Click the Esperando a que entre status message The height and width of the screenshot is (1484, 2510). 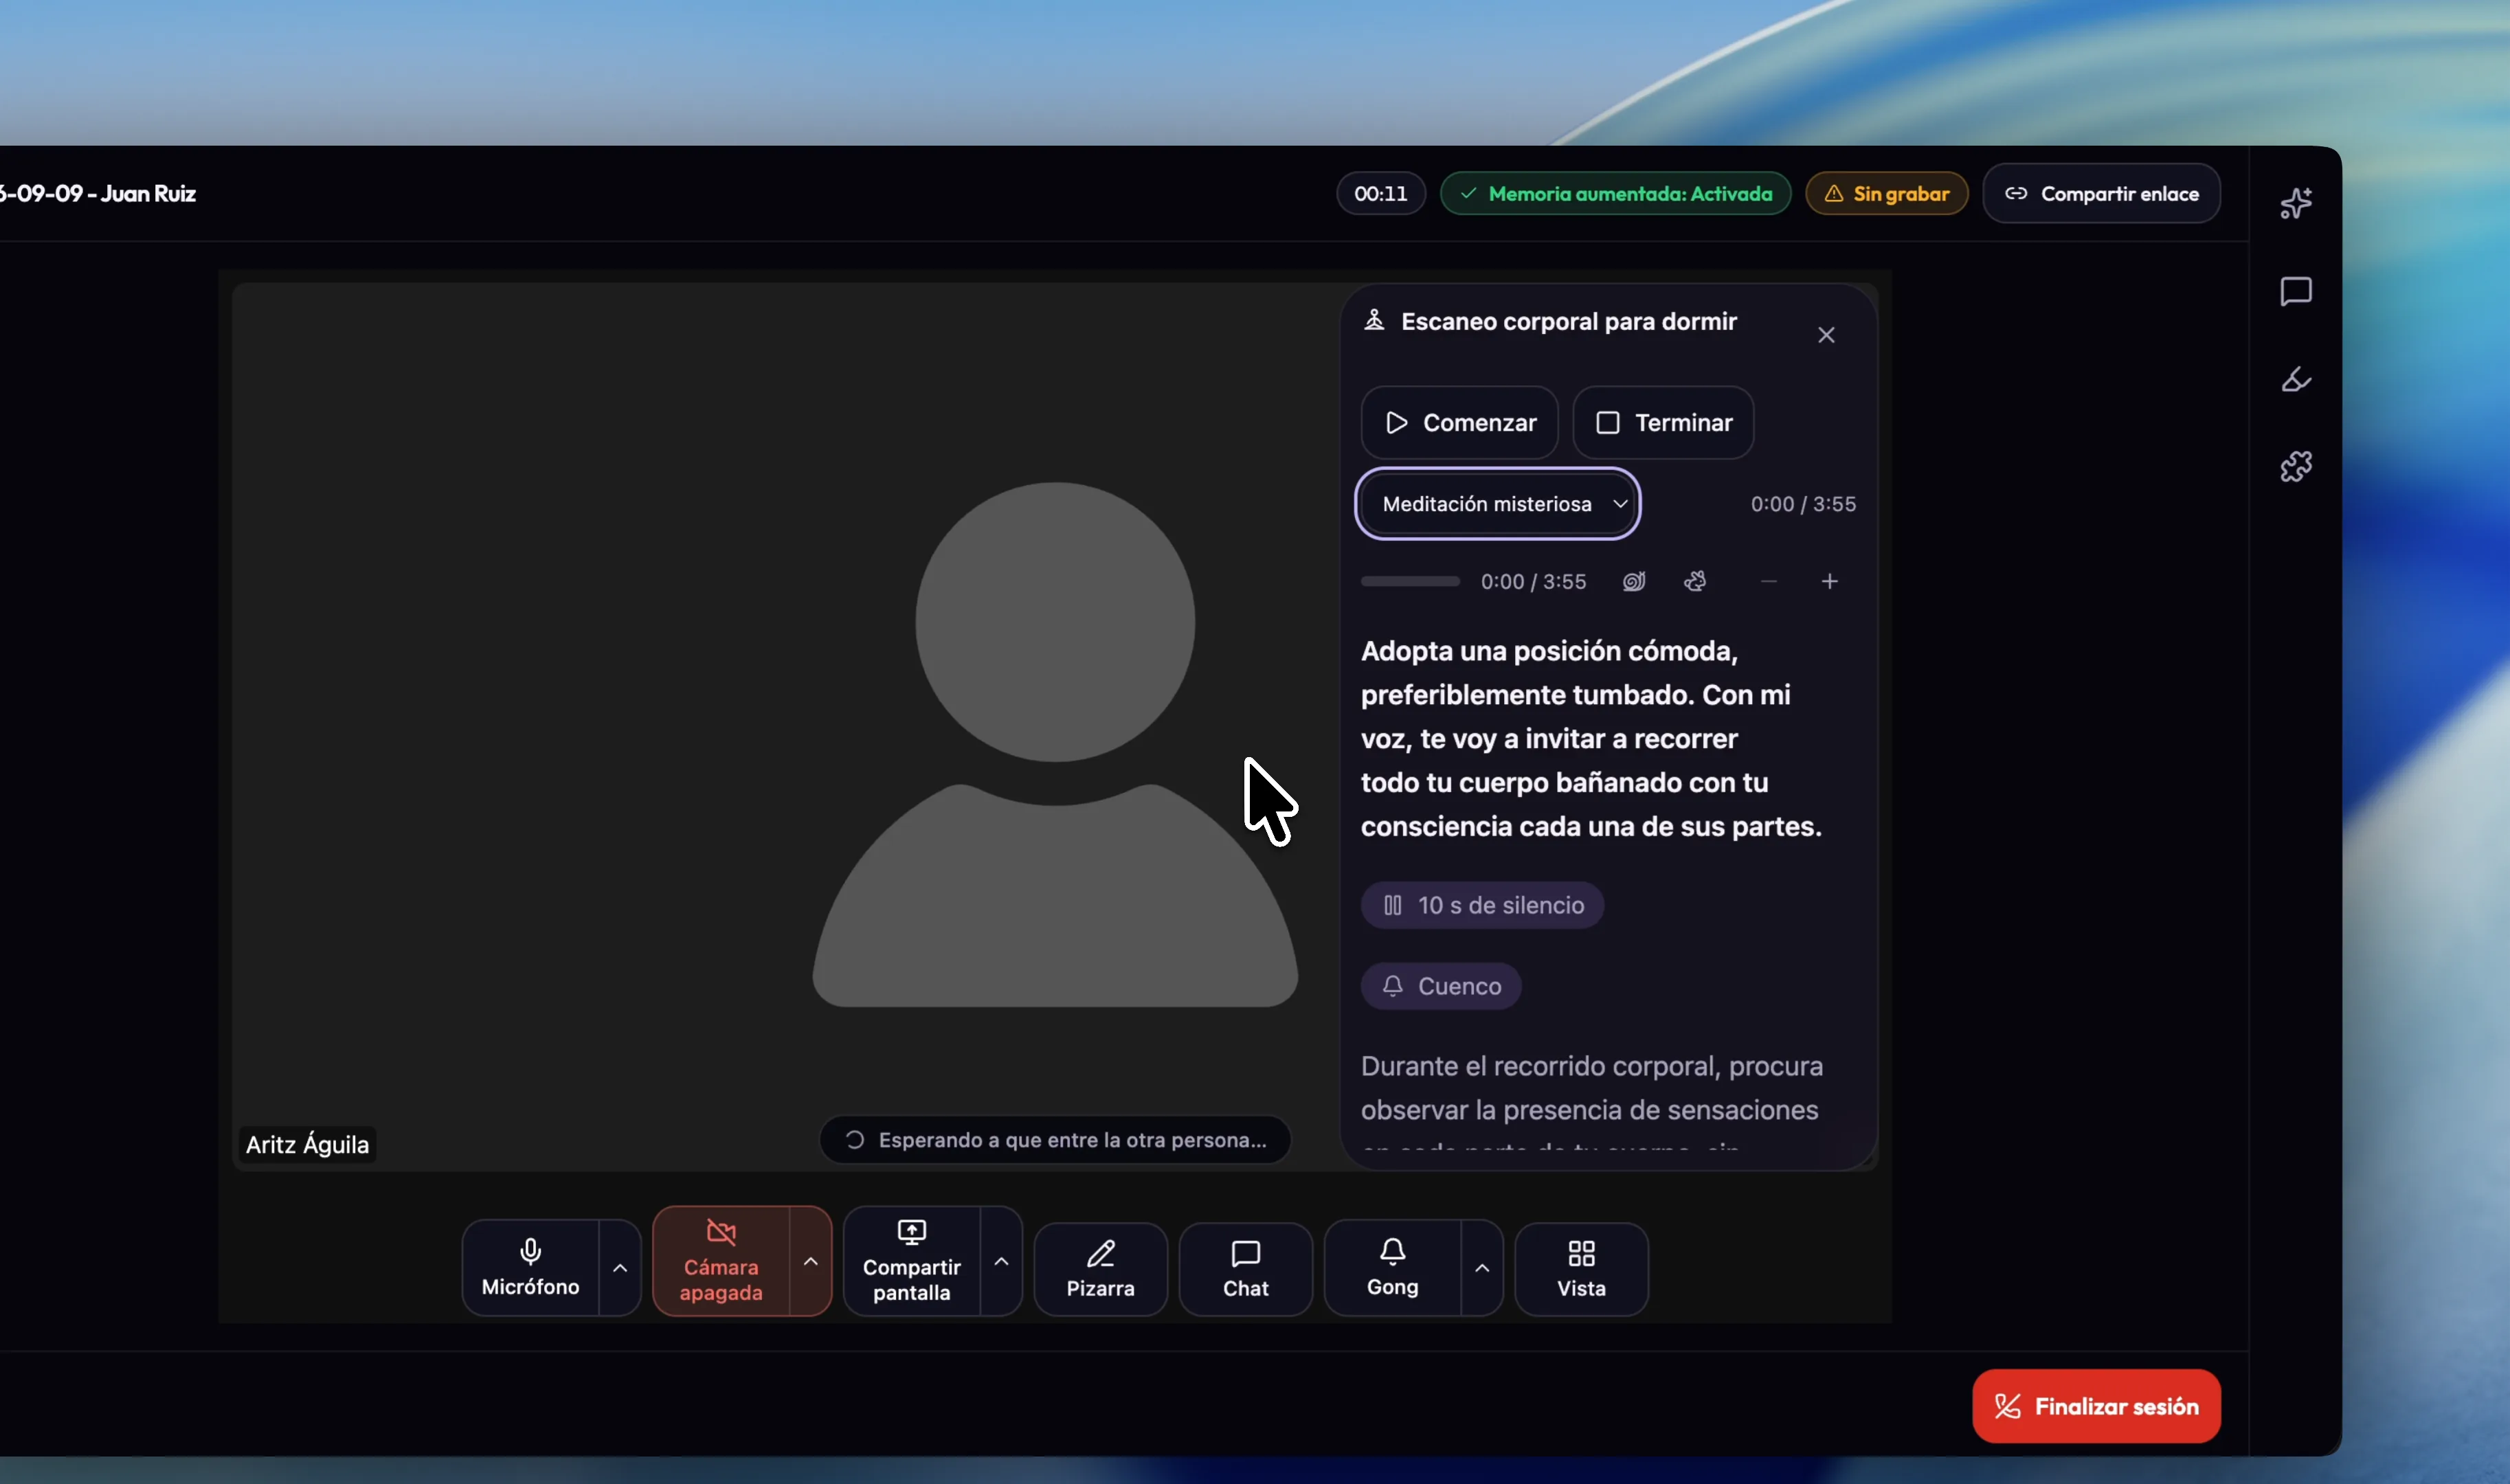click(1055, 1140)
